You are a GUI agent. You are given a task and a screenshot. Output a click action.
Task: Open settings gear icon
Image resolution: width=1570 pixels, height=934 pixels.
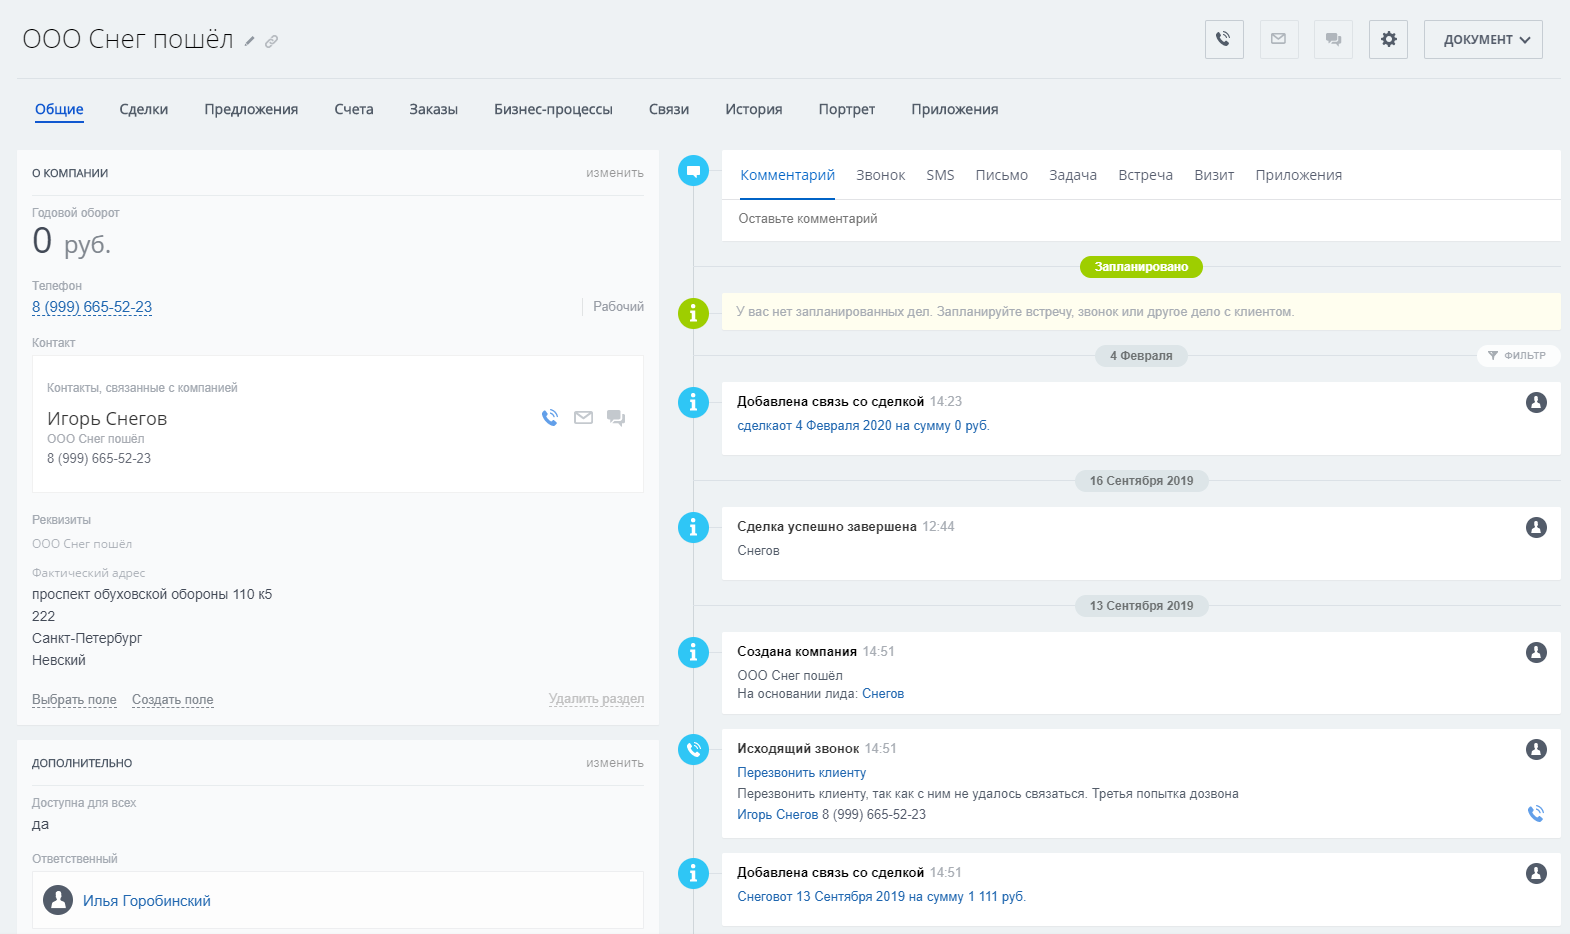click(x=1388, y=40)
